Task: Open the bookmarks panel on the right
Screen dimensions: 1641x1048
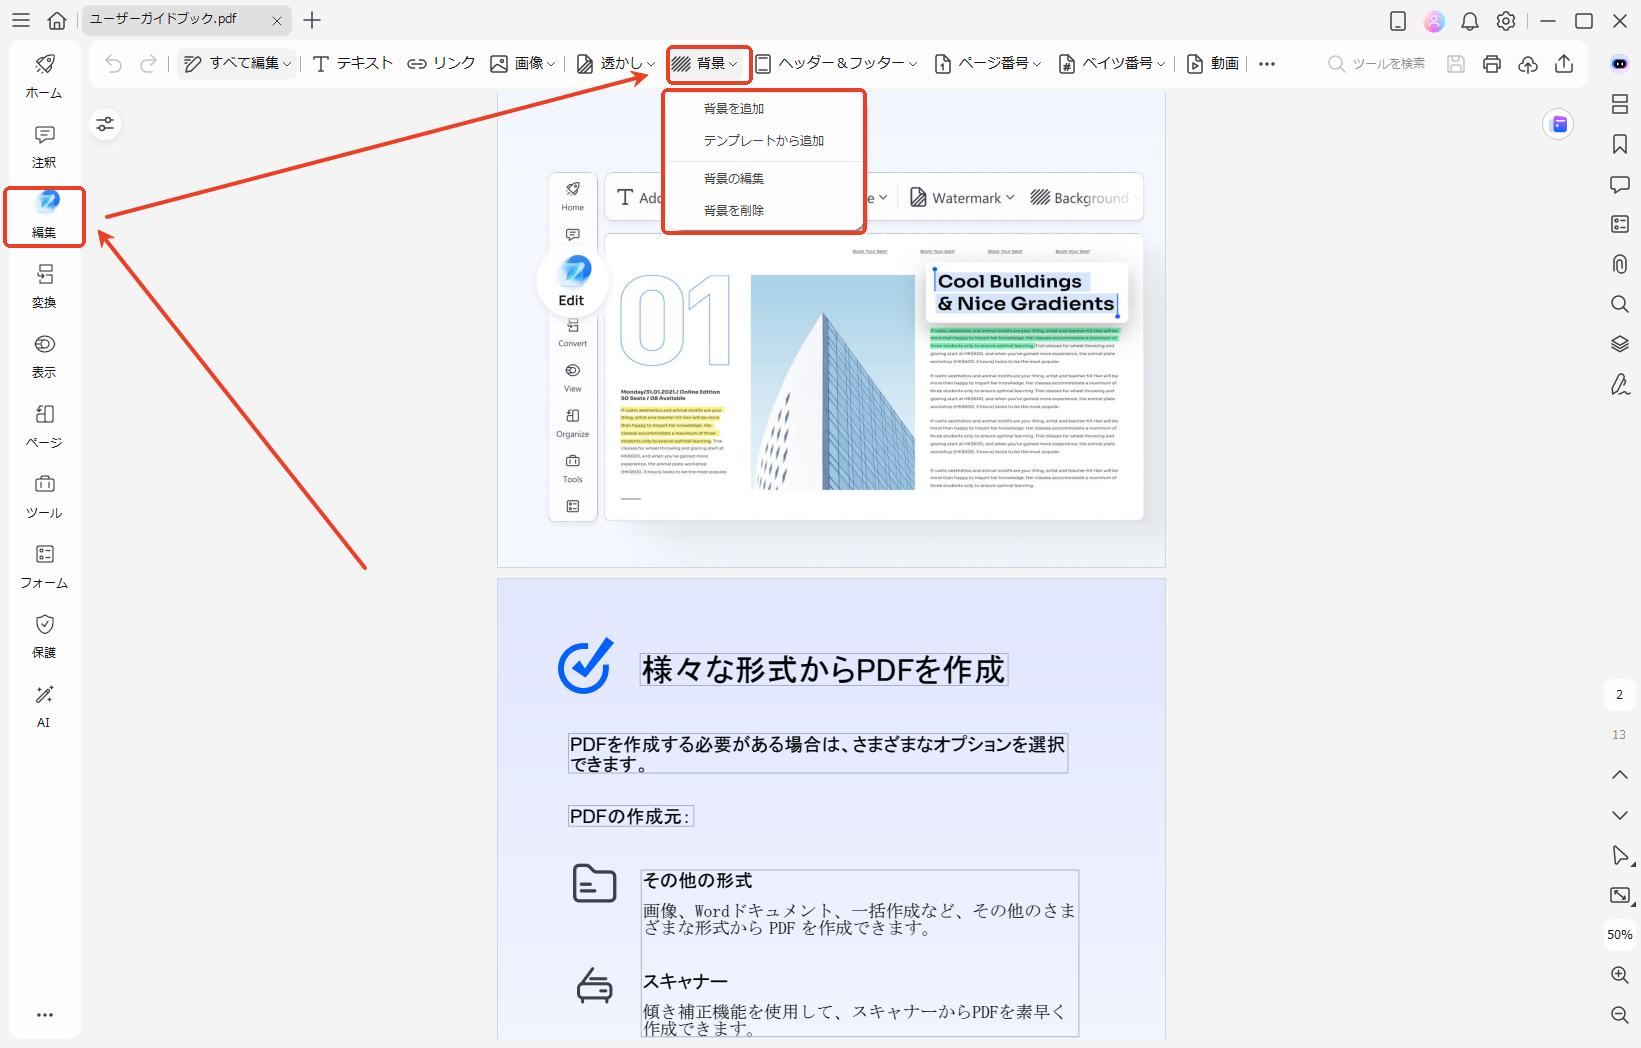Action: (1619, 143)
